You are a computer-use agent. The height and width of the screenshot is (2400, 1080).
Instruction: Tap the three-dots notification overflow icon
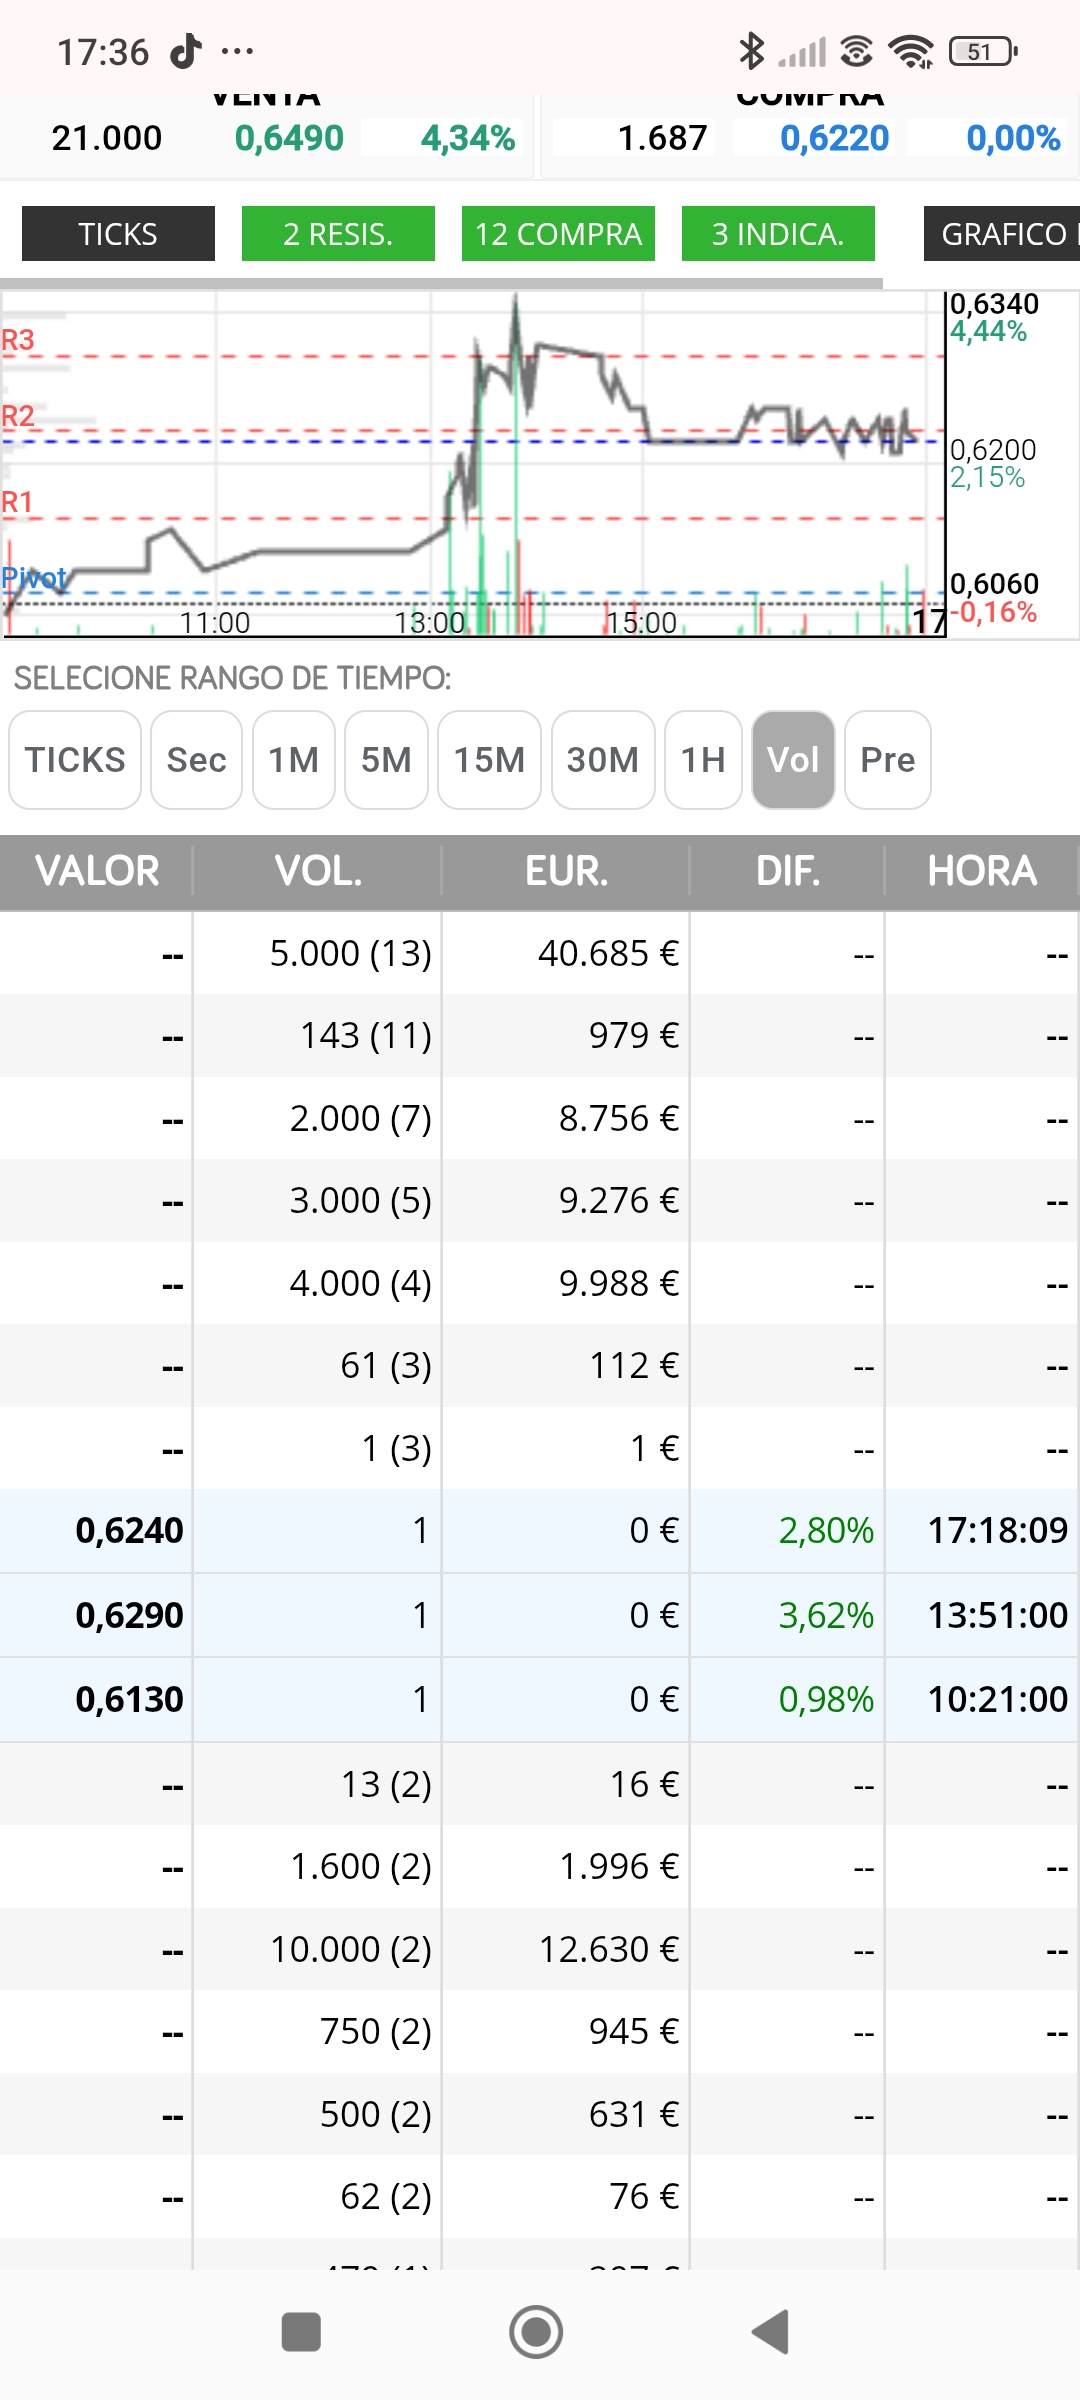237,51
